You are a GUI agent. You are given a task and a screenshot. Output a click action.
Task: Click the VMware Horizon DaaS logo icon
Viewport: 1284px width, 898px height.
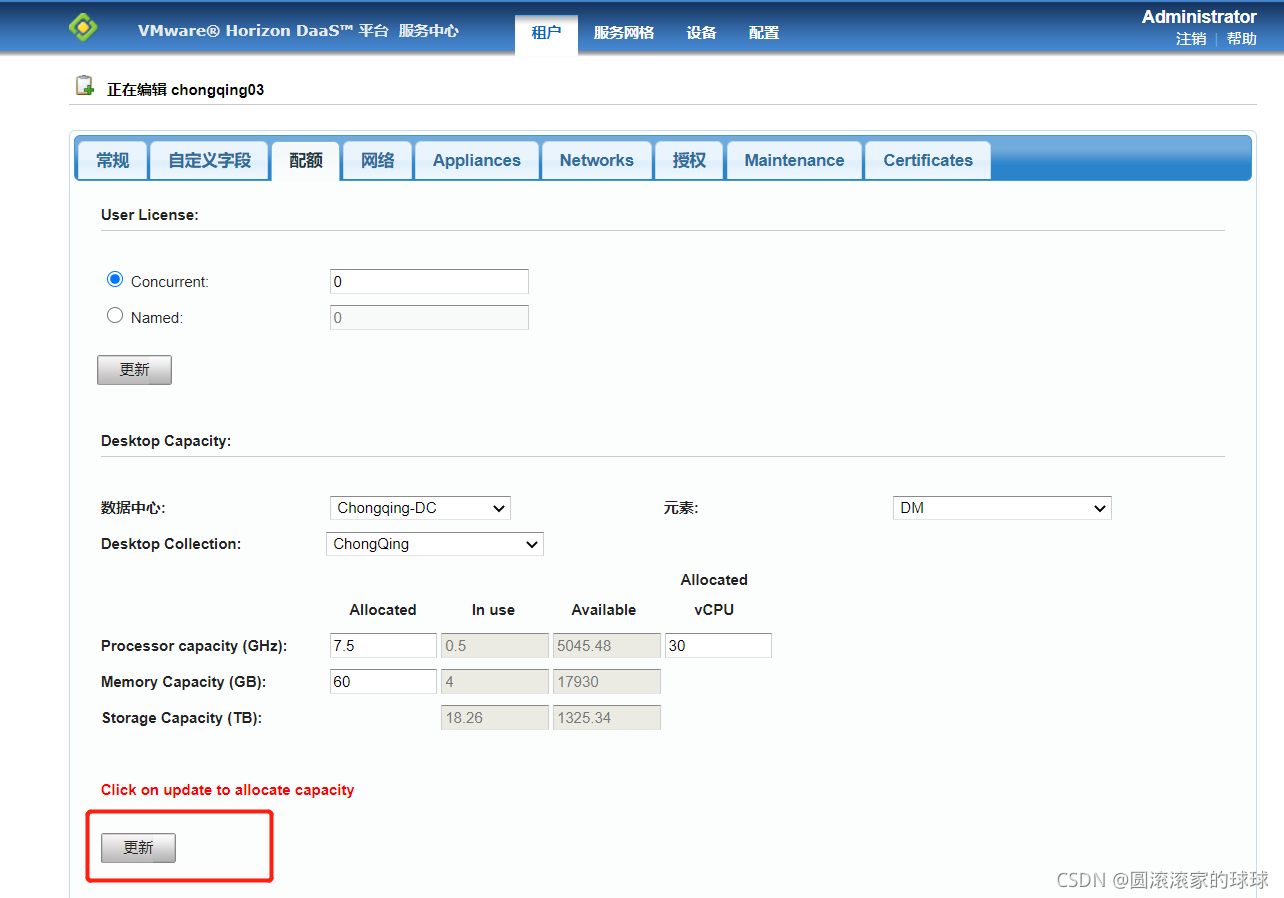click(83, 27)
